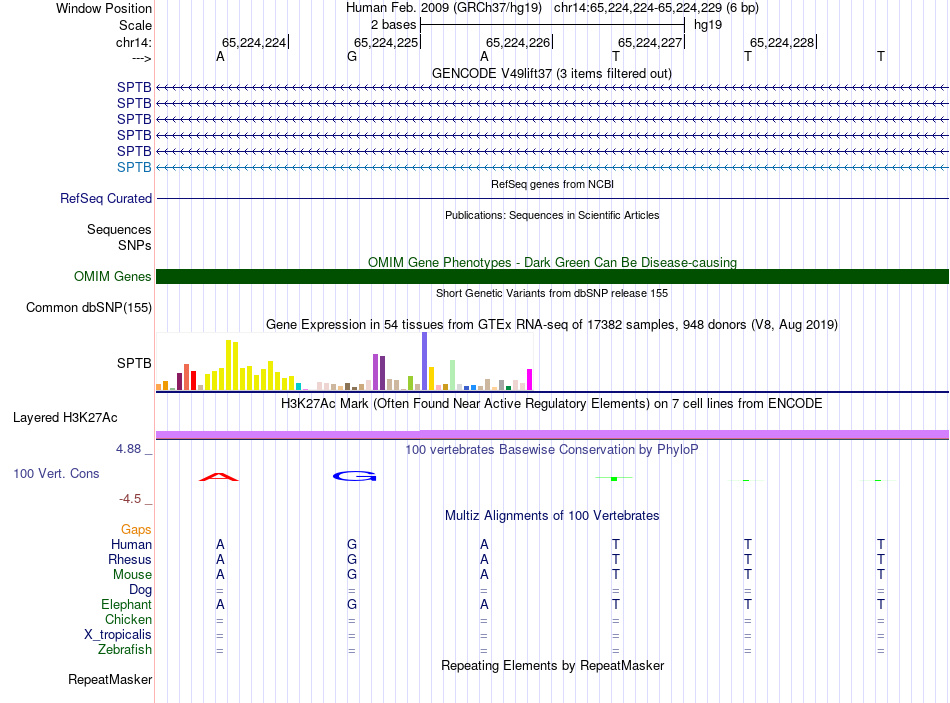
Task: Click the black SPTB label beside the GTEx chart
Action: tap(134, 363)
